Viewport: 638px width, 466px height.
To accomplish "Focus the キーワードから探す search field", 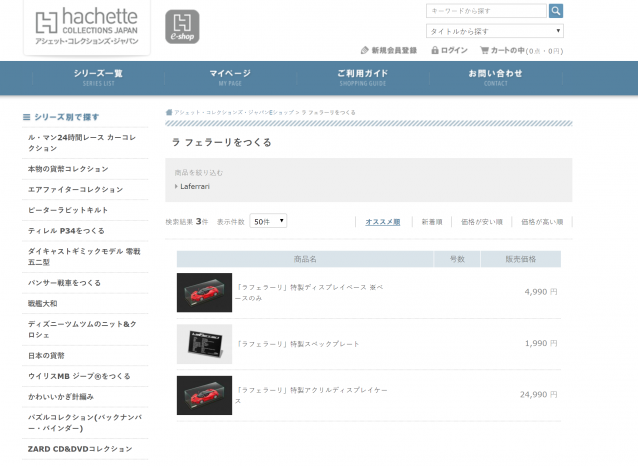I will pos(486,11).
